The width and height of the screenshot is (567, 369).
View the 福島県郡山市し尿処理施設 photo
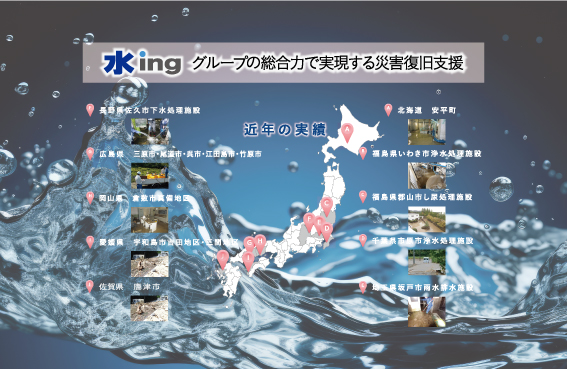coord(427,219)
